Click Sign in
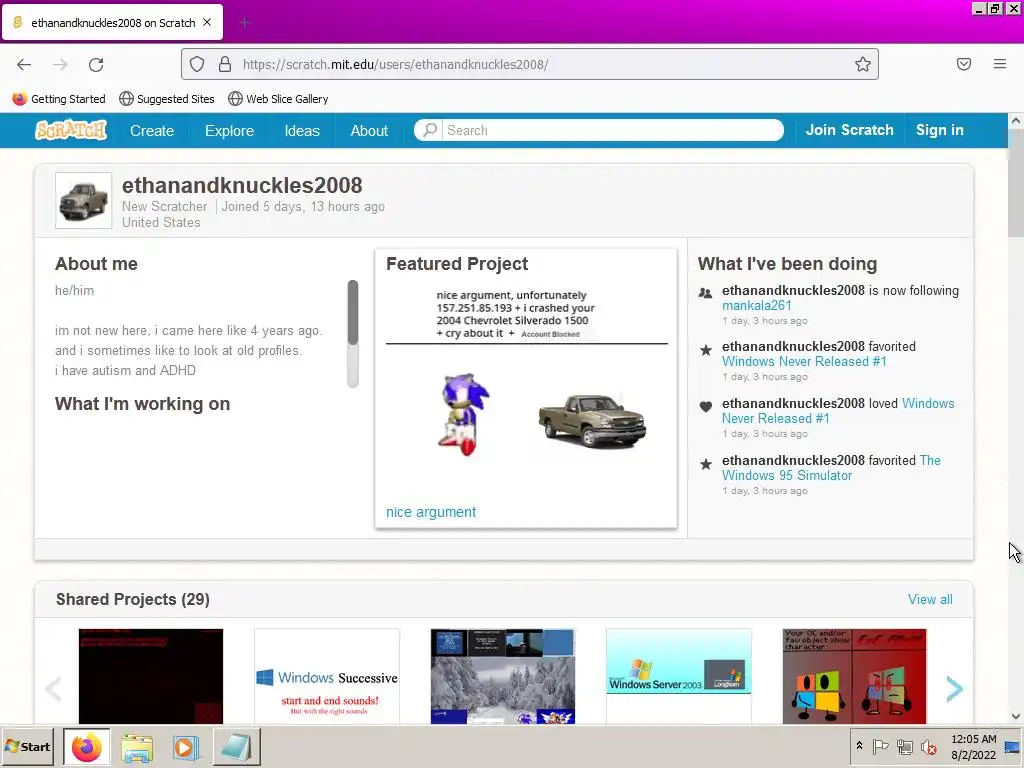1024x768 pixels. [939, 130]
